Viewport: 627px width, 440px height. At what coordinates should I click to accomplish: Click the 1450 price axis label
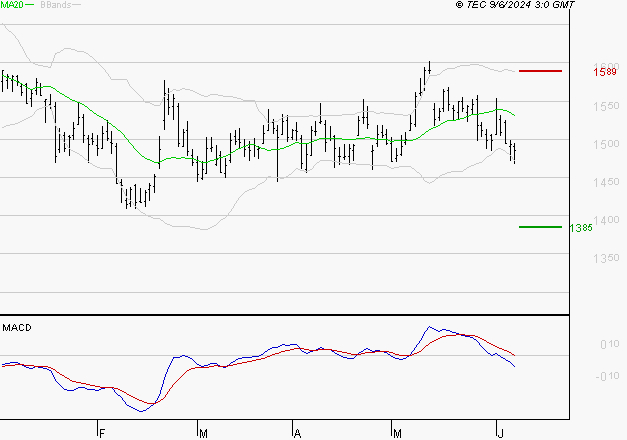tap(606, 182)
